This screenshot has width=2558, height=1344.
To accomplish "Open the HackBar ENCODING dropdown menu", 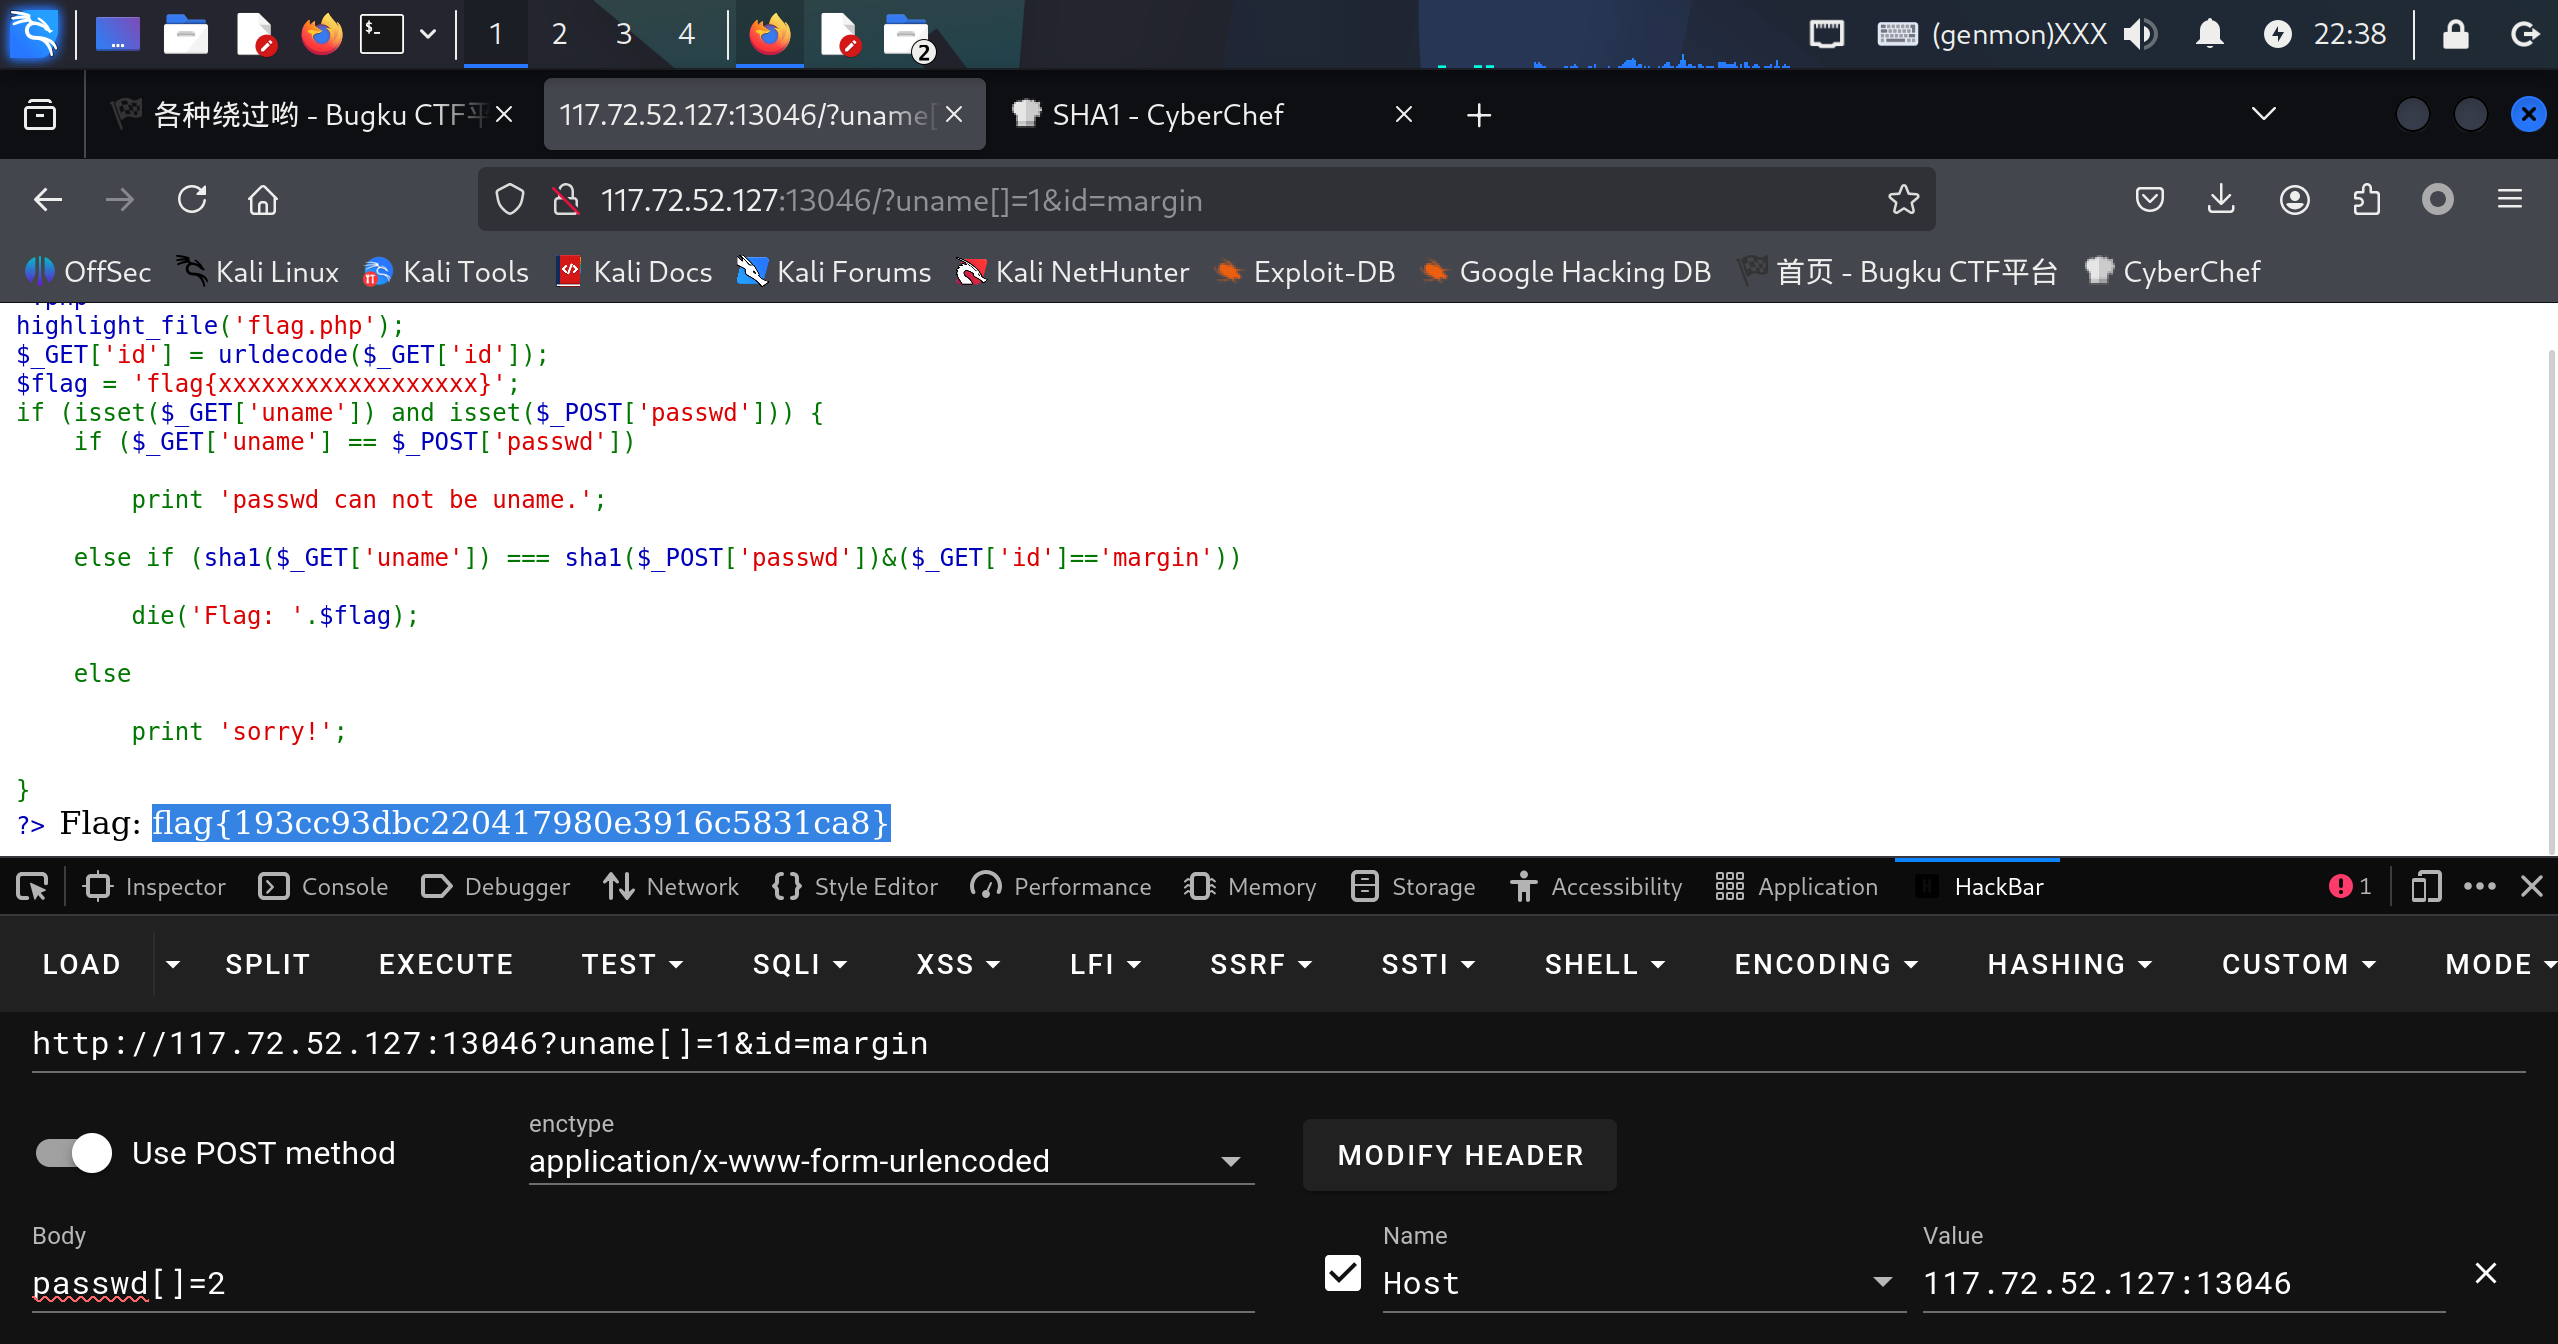I will [x=1825, y=964].
